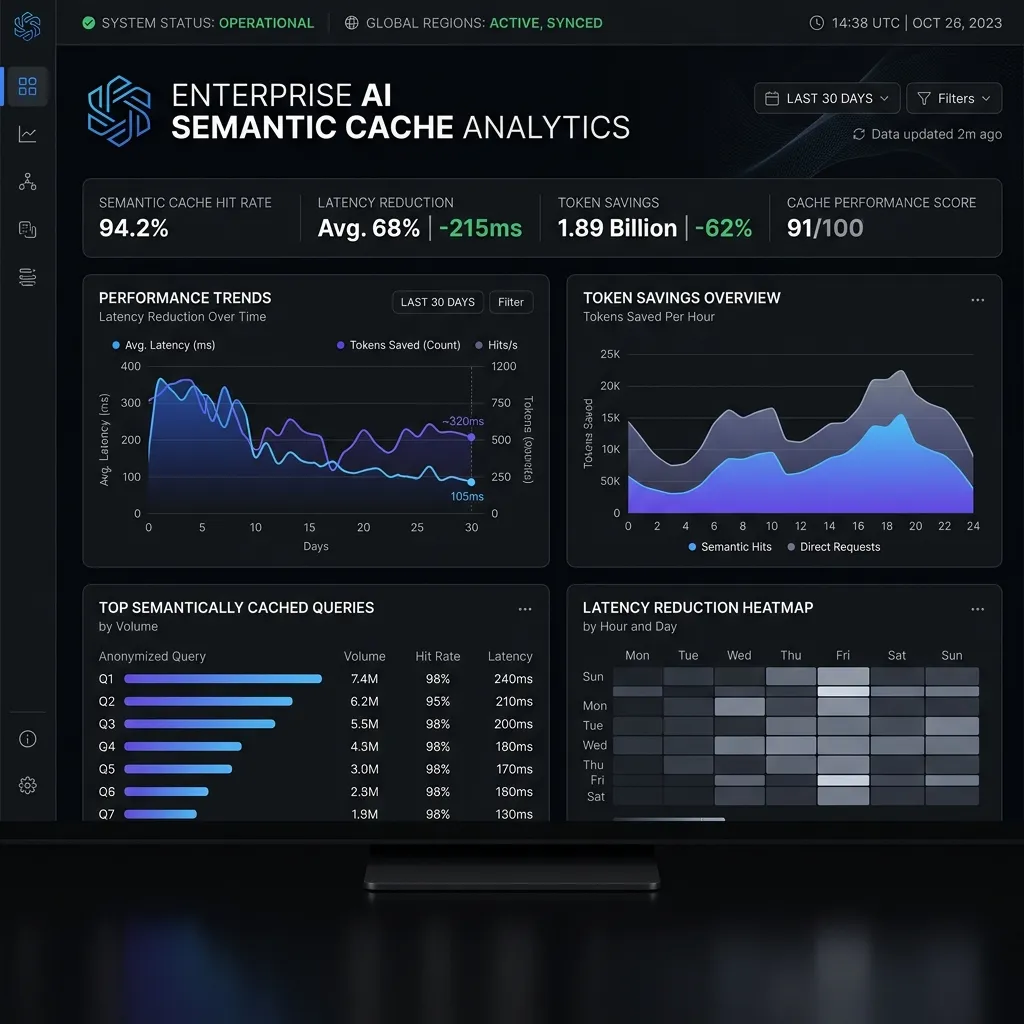Click the heatmap horizontal scrollbar
Image resolution: width=1024 pixels, height=1024 pixels.
[669, 819]
